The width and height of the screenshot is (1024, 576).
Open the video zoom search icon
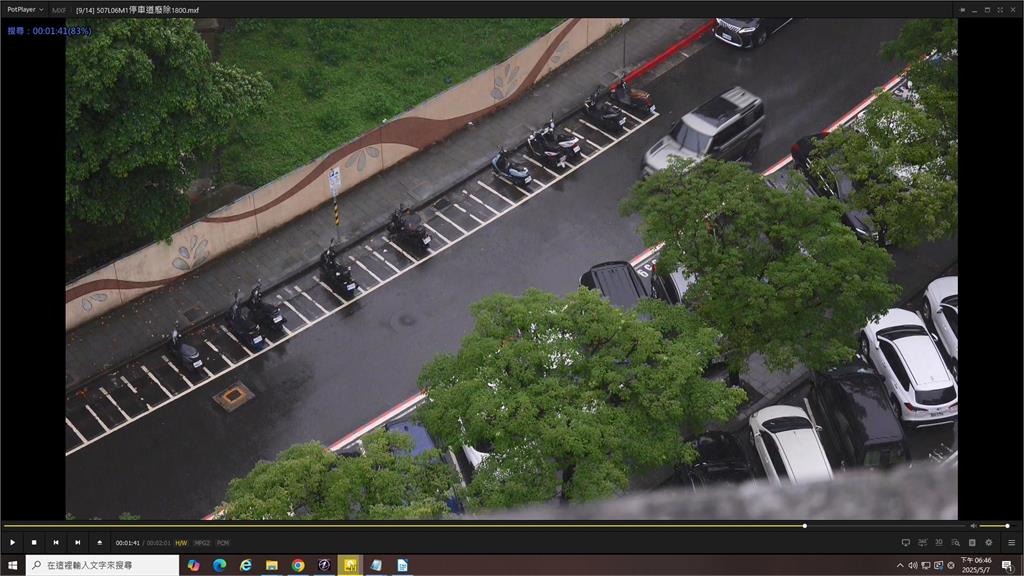tap(955, 542)
